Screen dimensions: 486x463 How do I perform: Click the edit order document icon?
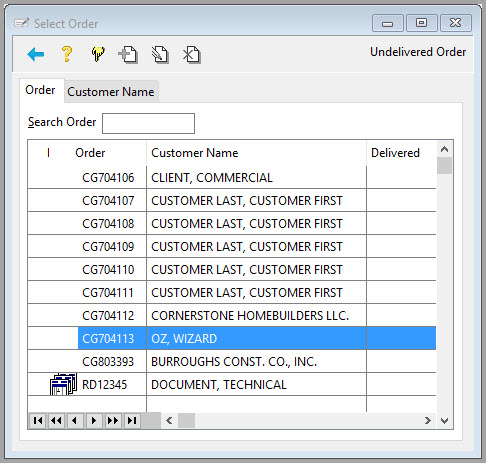160,54
